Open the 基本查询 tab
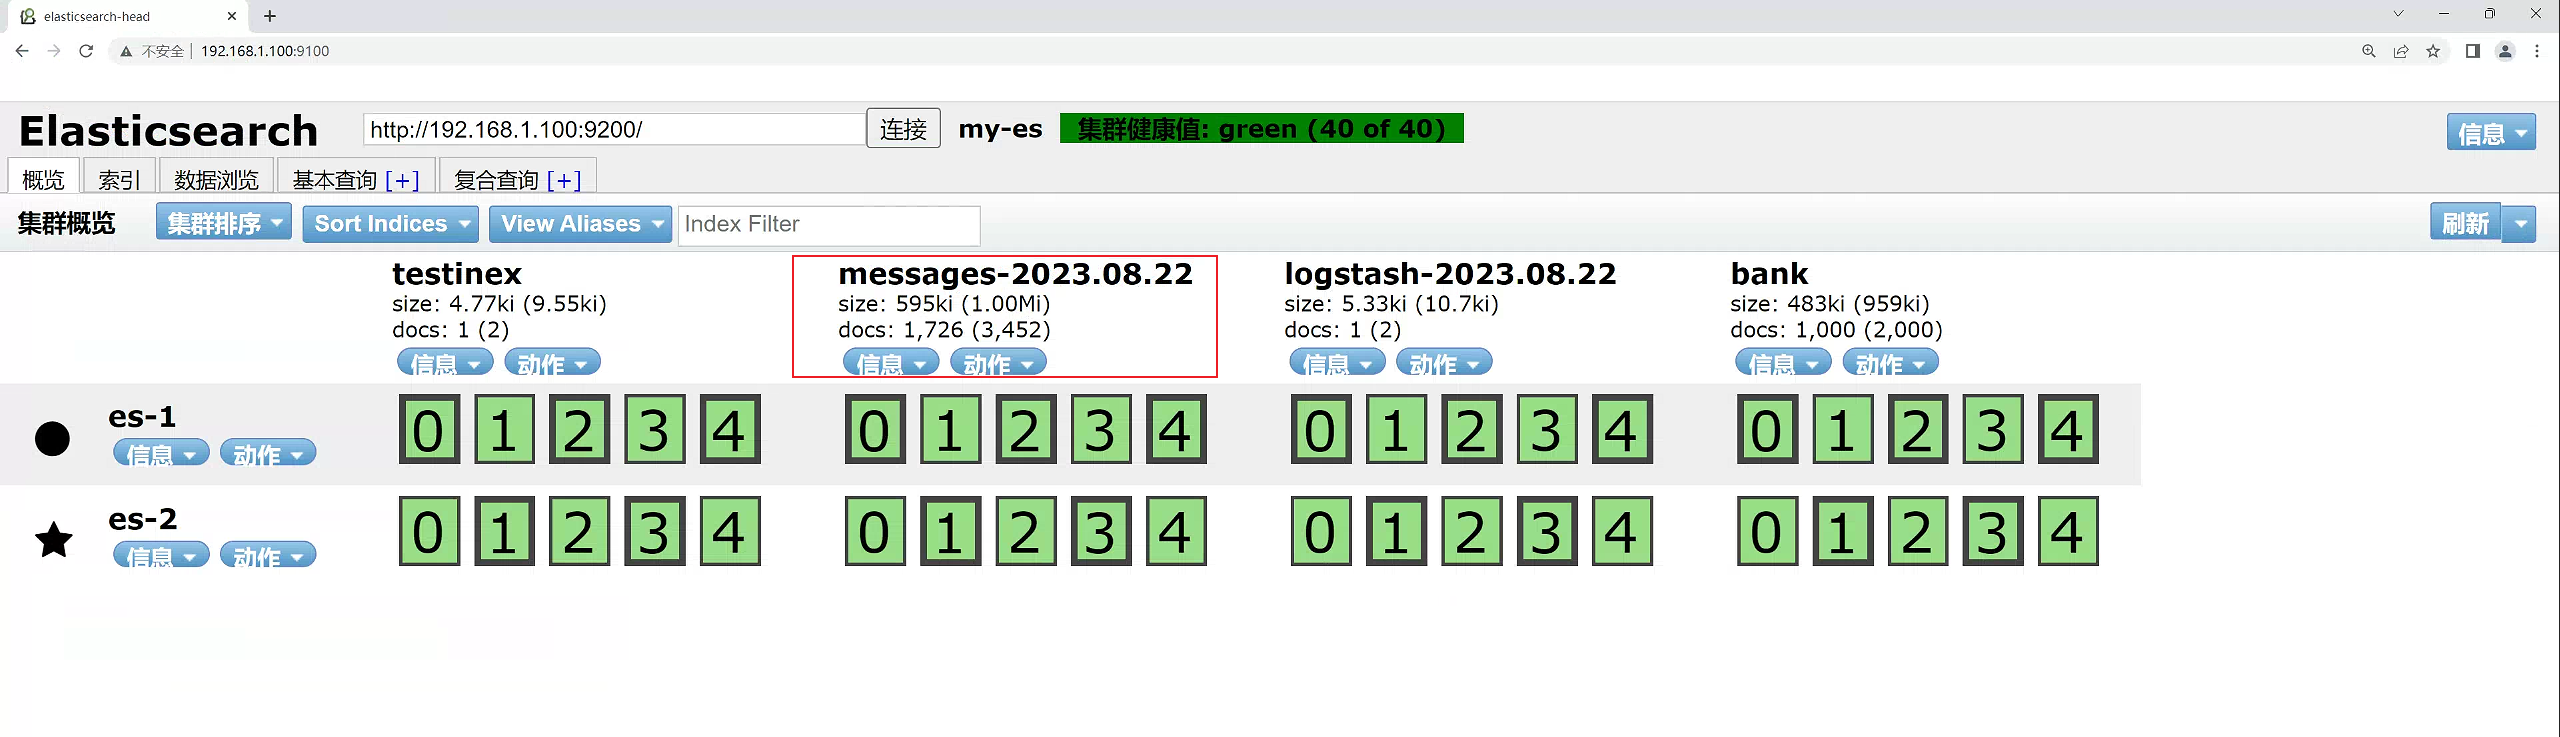Image resolution: width=2560 pixels, height=737 pixels. pos(334,179)
